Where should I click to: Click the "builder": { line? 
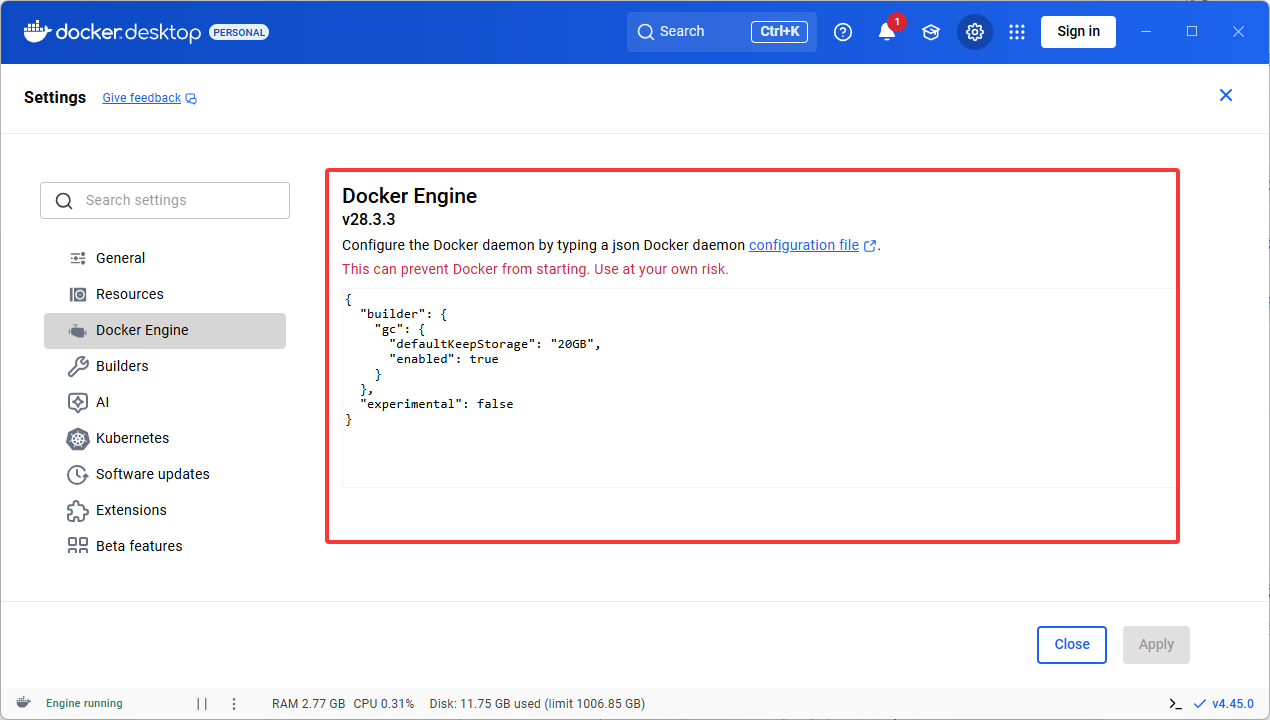point(403,314)
